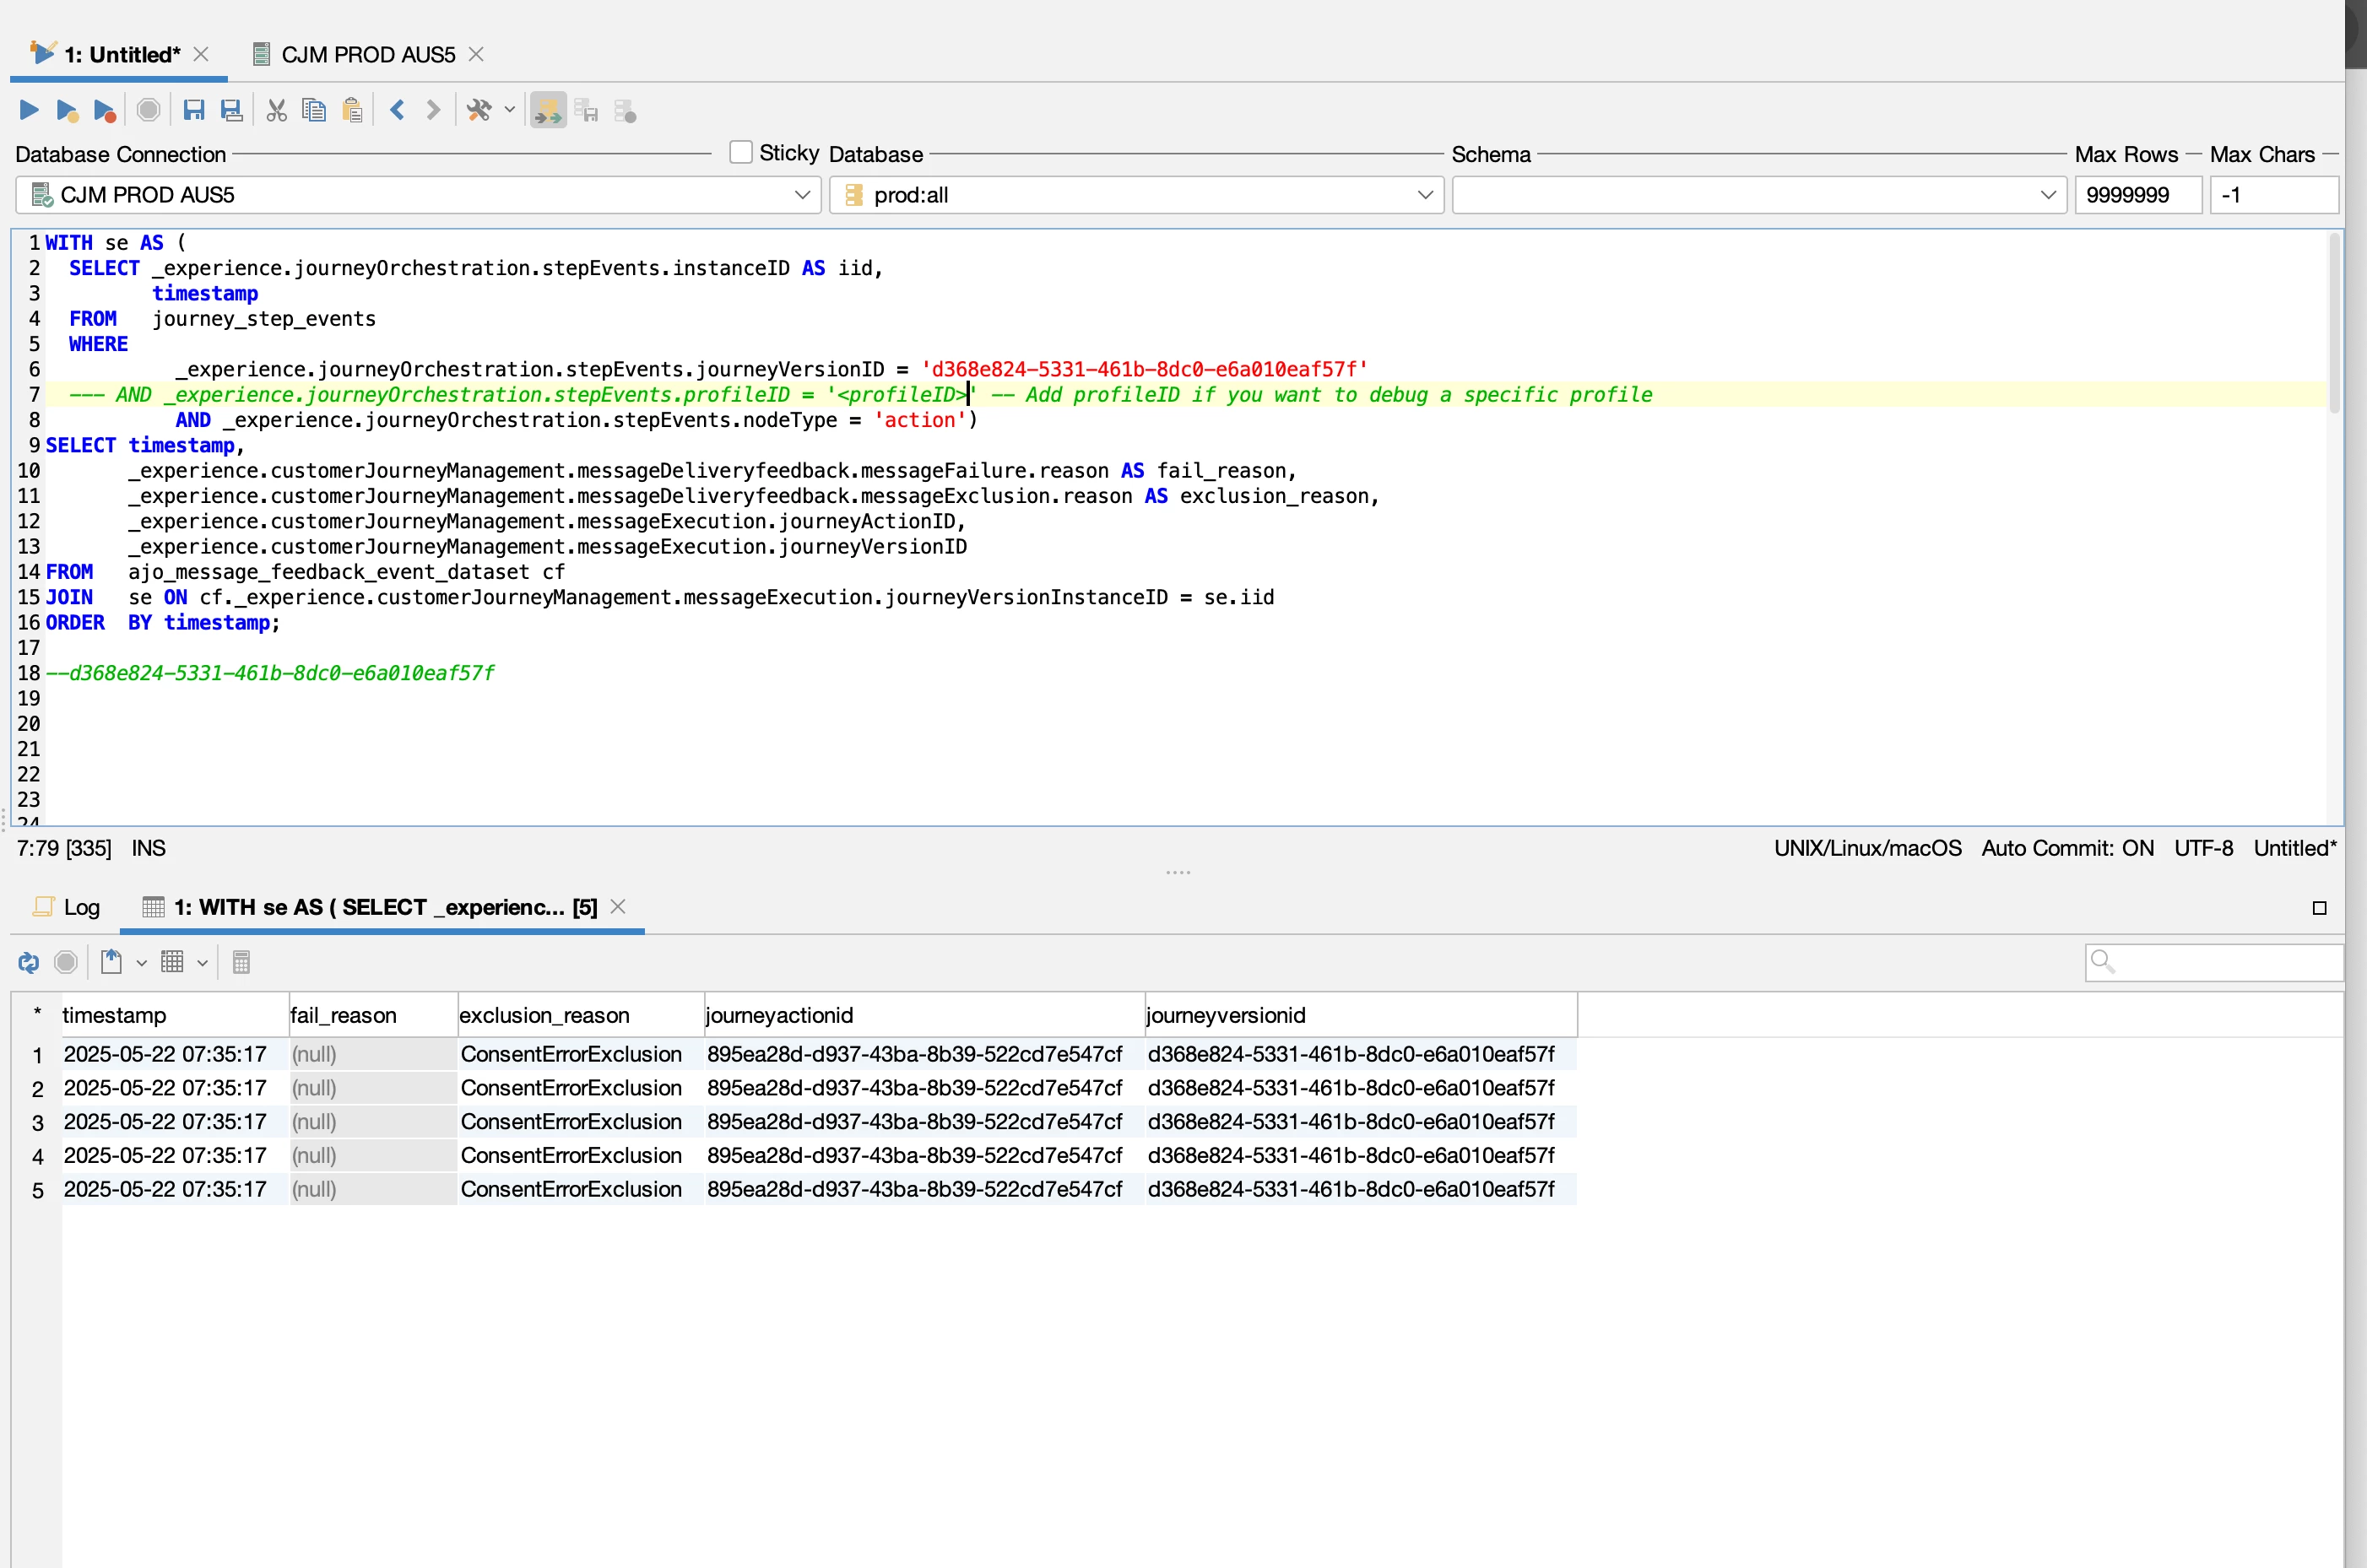
Task: Click the journeyactionid column header
Action: pyautogui.click(x=780, y=1015)
